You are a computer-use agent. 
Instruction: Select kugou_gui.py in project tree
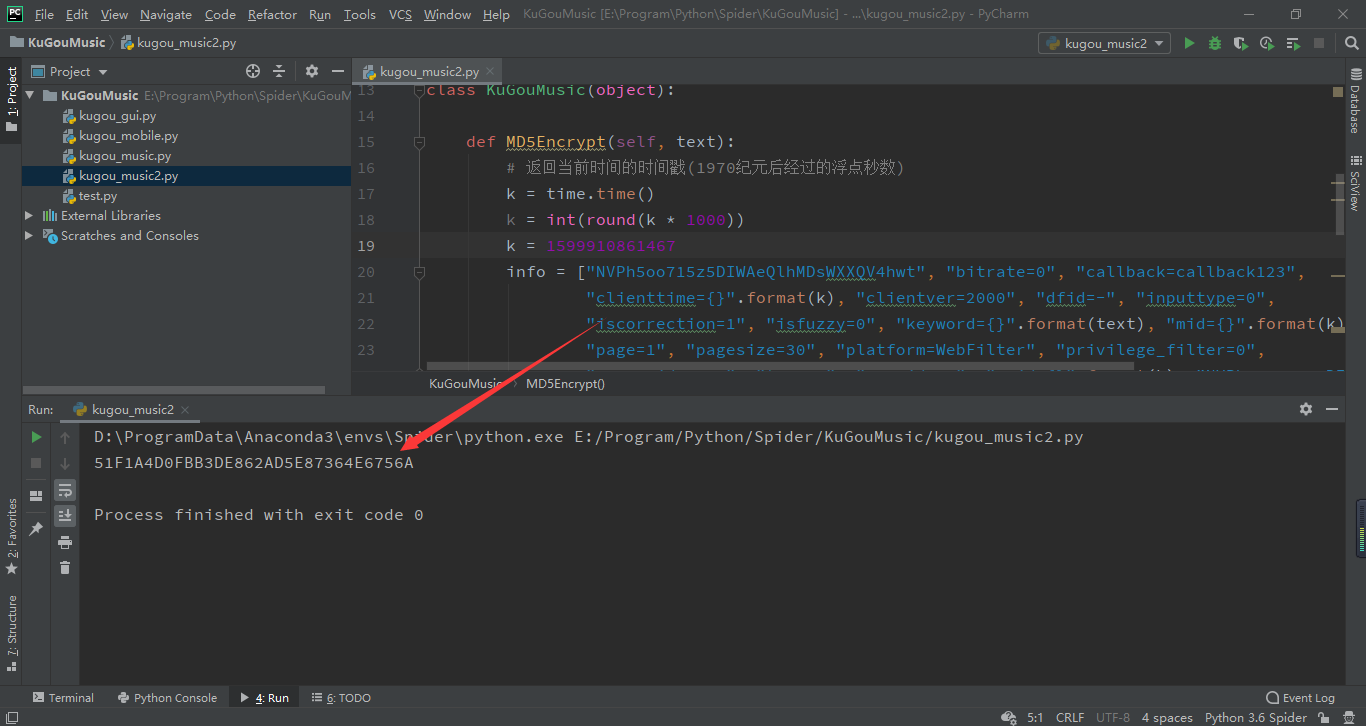coord(117,115)
